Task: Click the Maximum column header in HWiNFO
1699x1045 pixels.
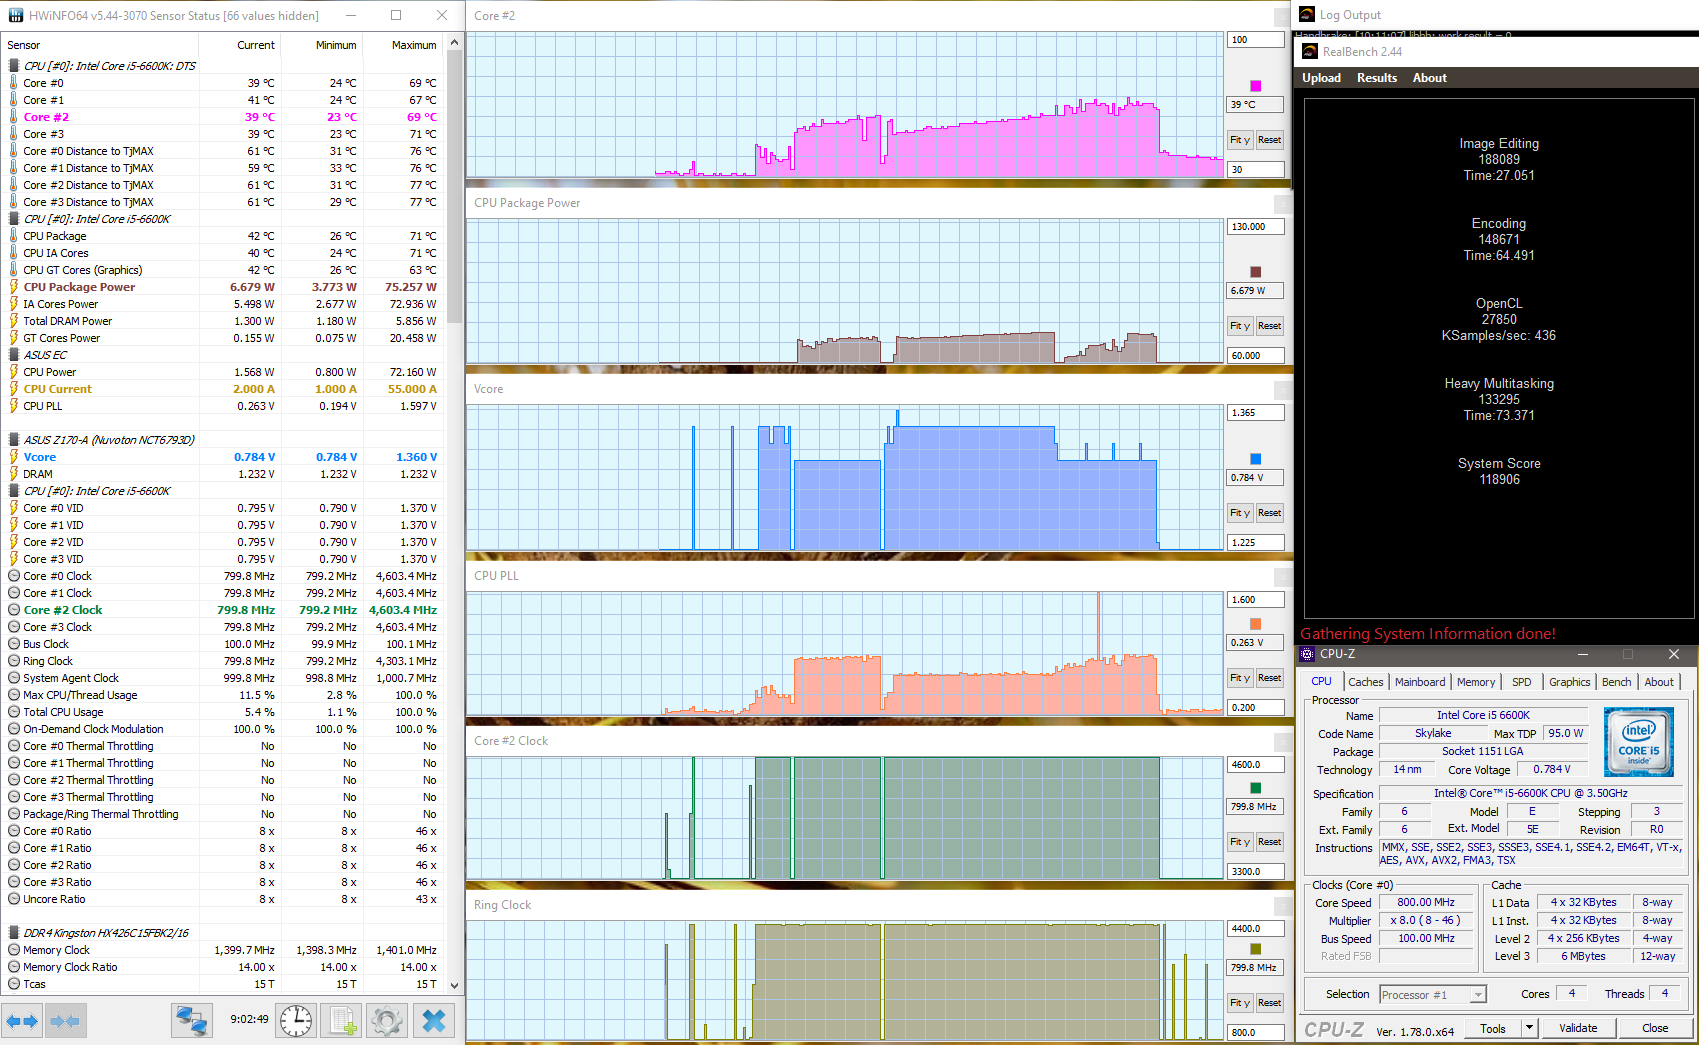Action: pyautogui.click(x=403, y=45)
